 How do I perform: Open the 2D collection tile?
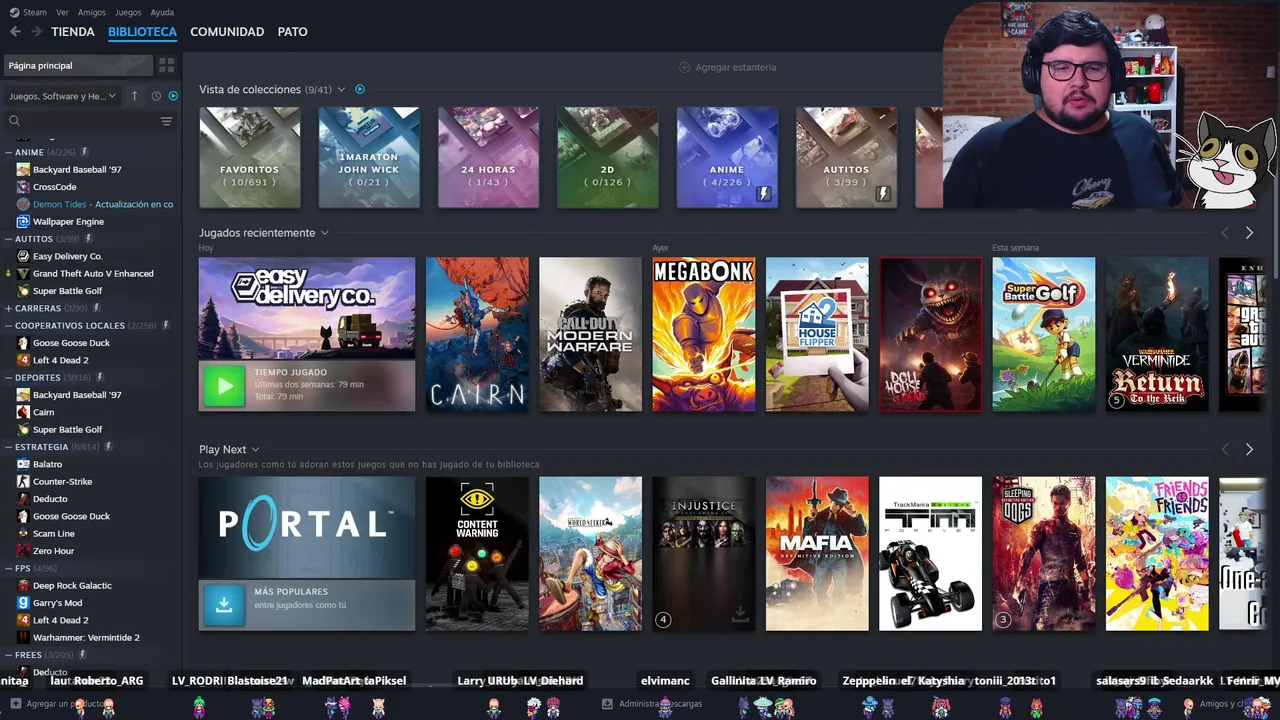click(x=607, y=157)
